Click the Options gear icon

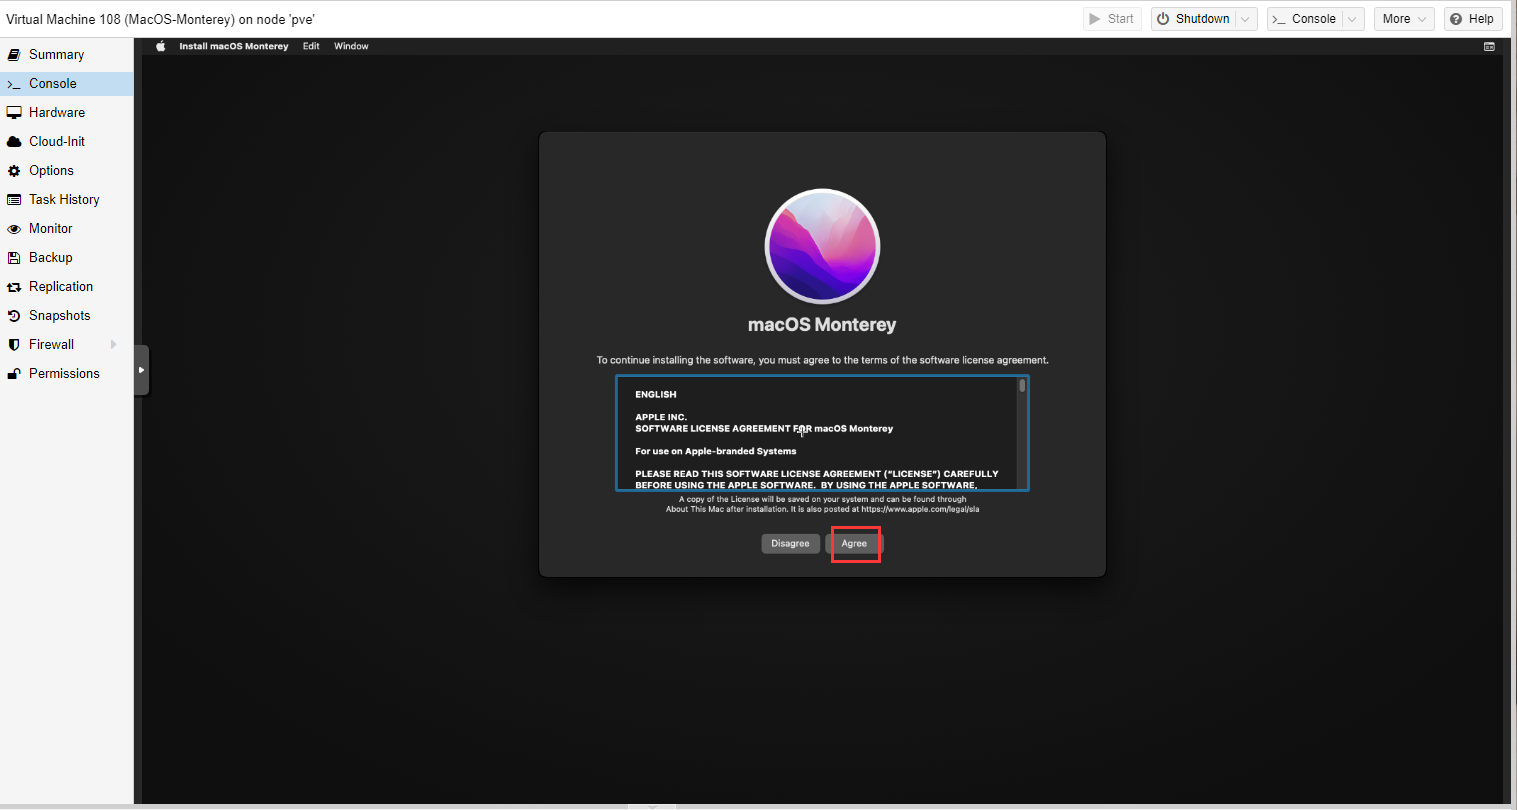coord(14,171)
